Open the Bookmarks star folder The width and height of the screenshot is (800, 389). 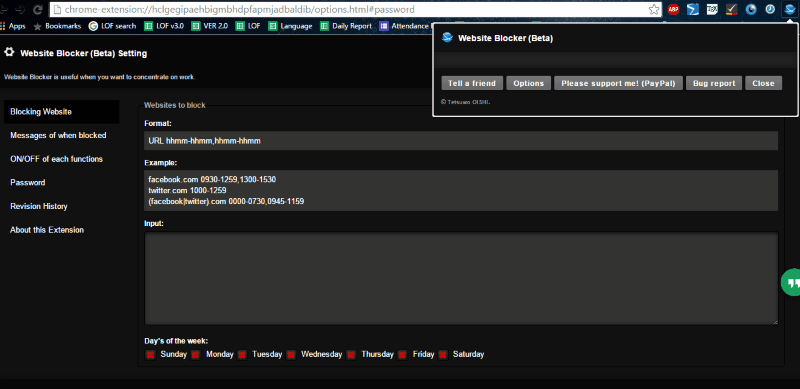tap(57, 26)
